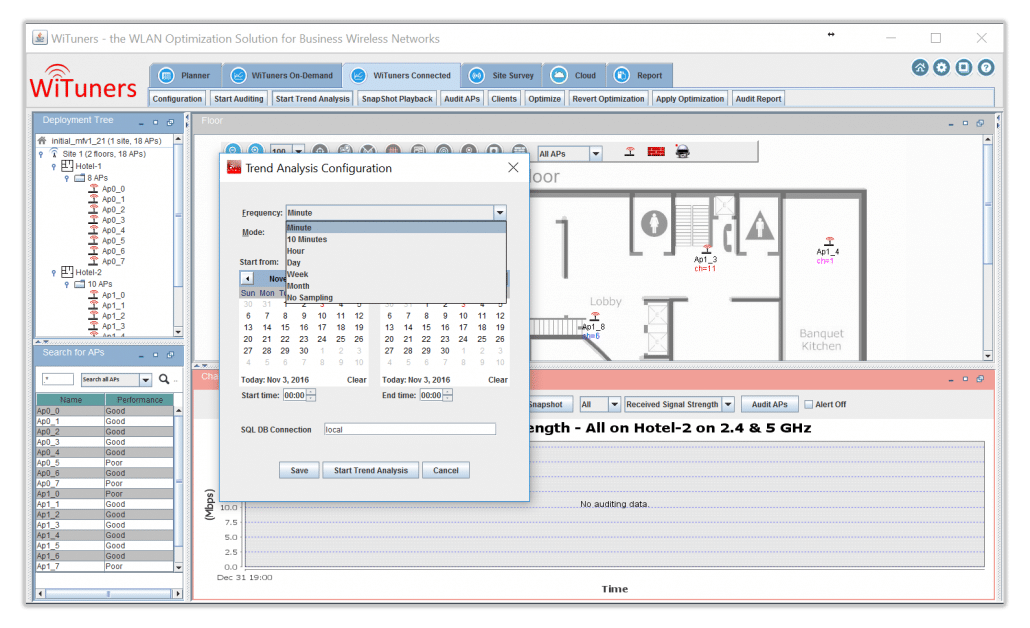
Task: Collapse the Hotel-1 tree node
Action: pos(53,167)
